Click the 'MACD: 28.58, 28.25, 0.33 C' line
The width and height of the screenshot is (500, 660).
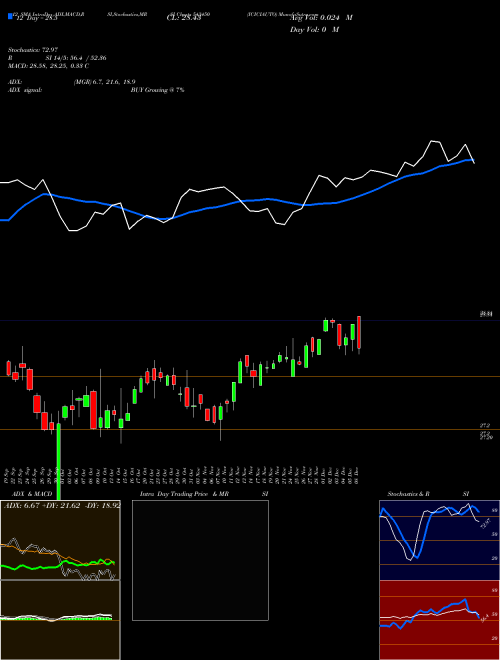click(48, 66)
